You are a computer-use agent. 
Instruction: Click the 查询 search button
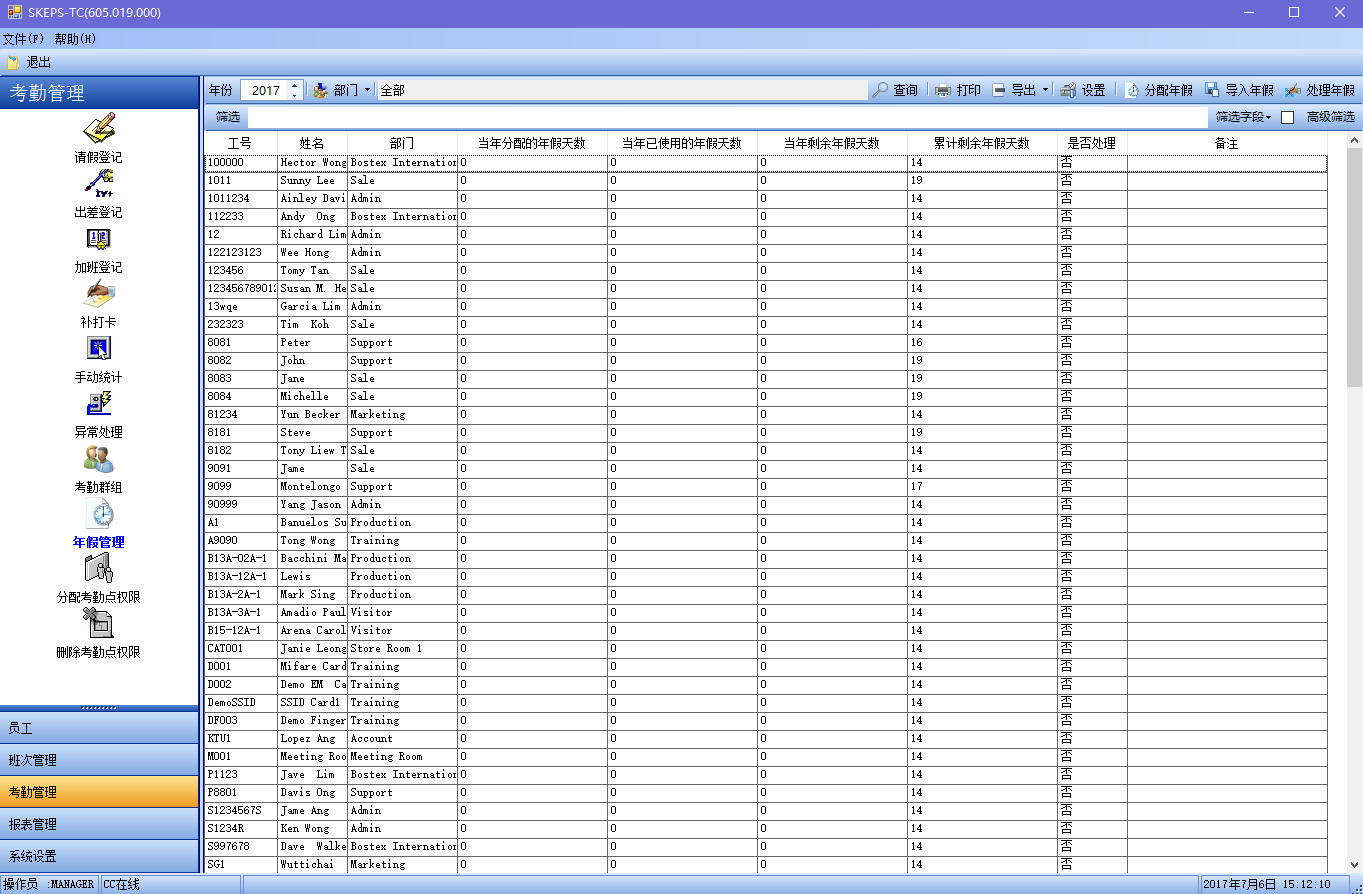(x=895, y=90)
